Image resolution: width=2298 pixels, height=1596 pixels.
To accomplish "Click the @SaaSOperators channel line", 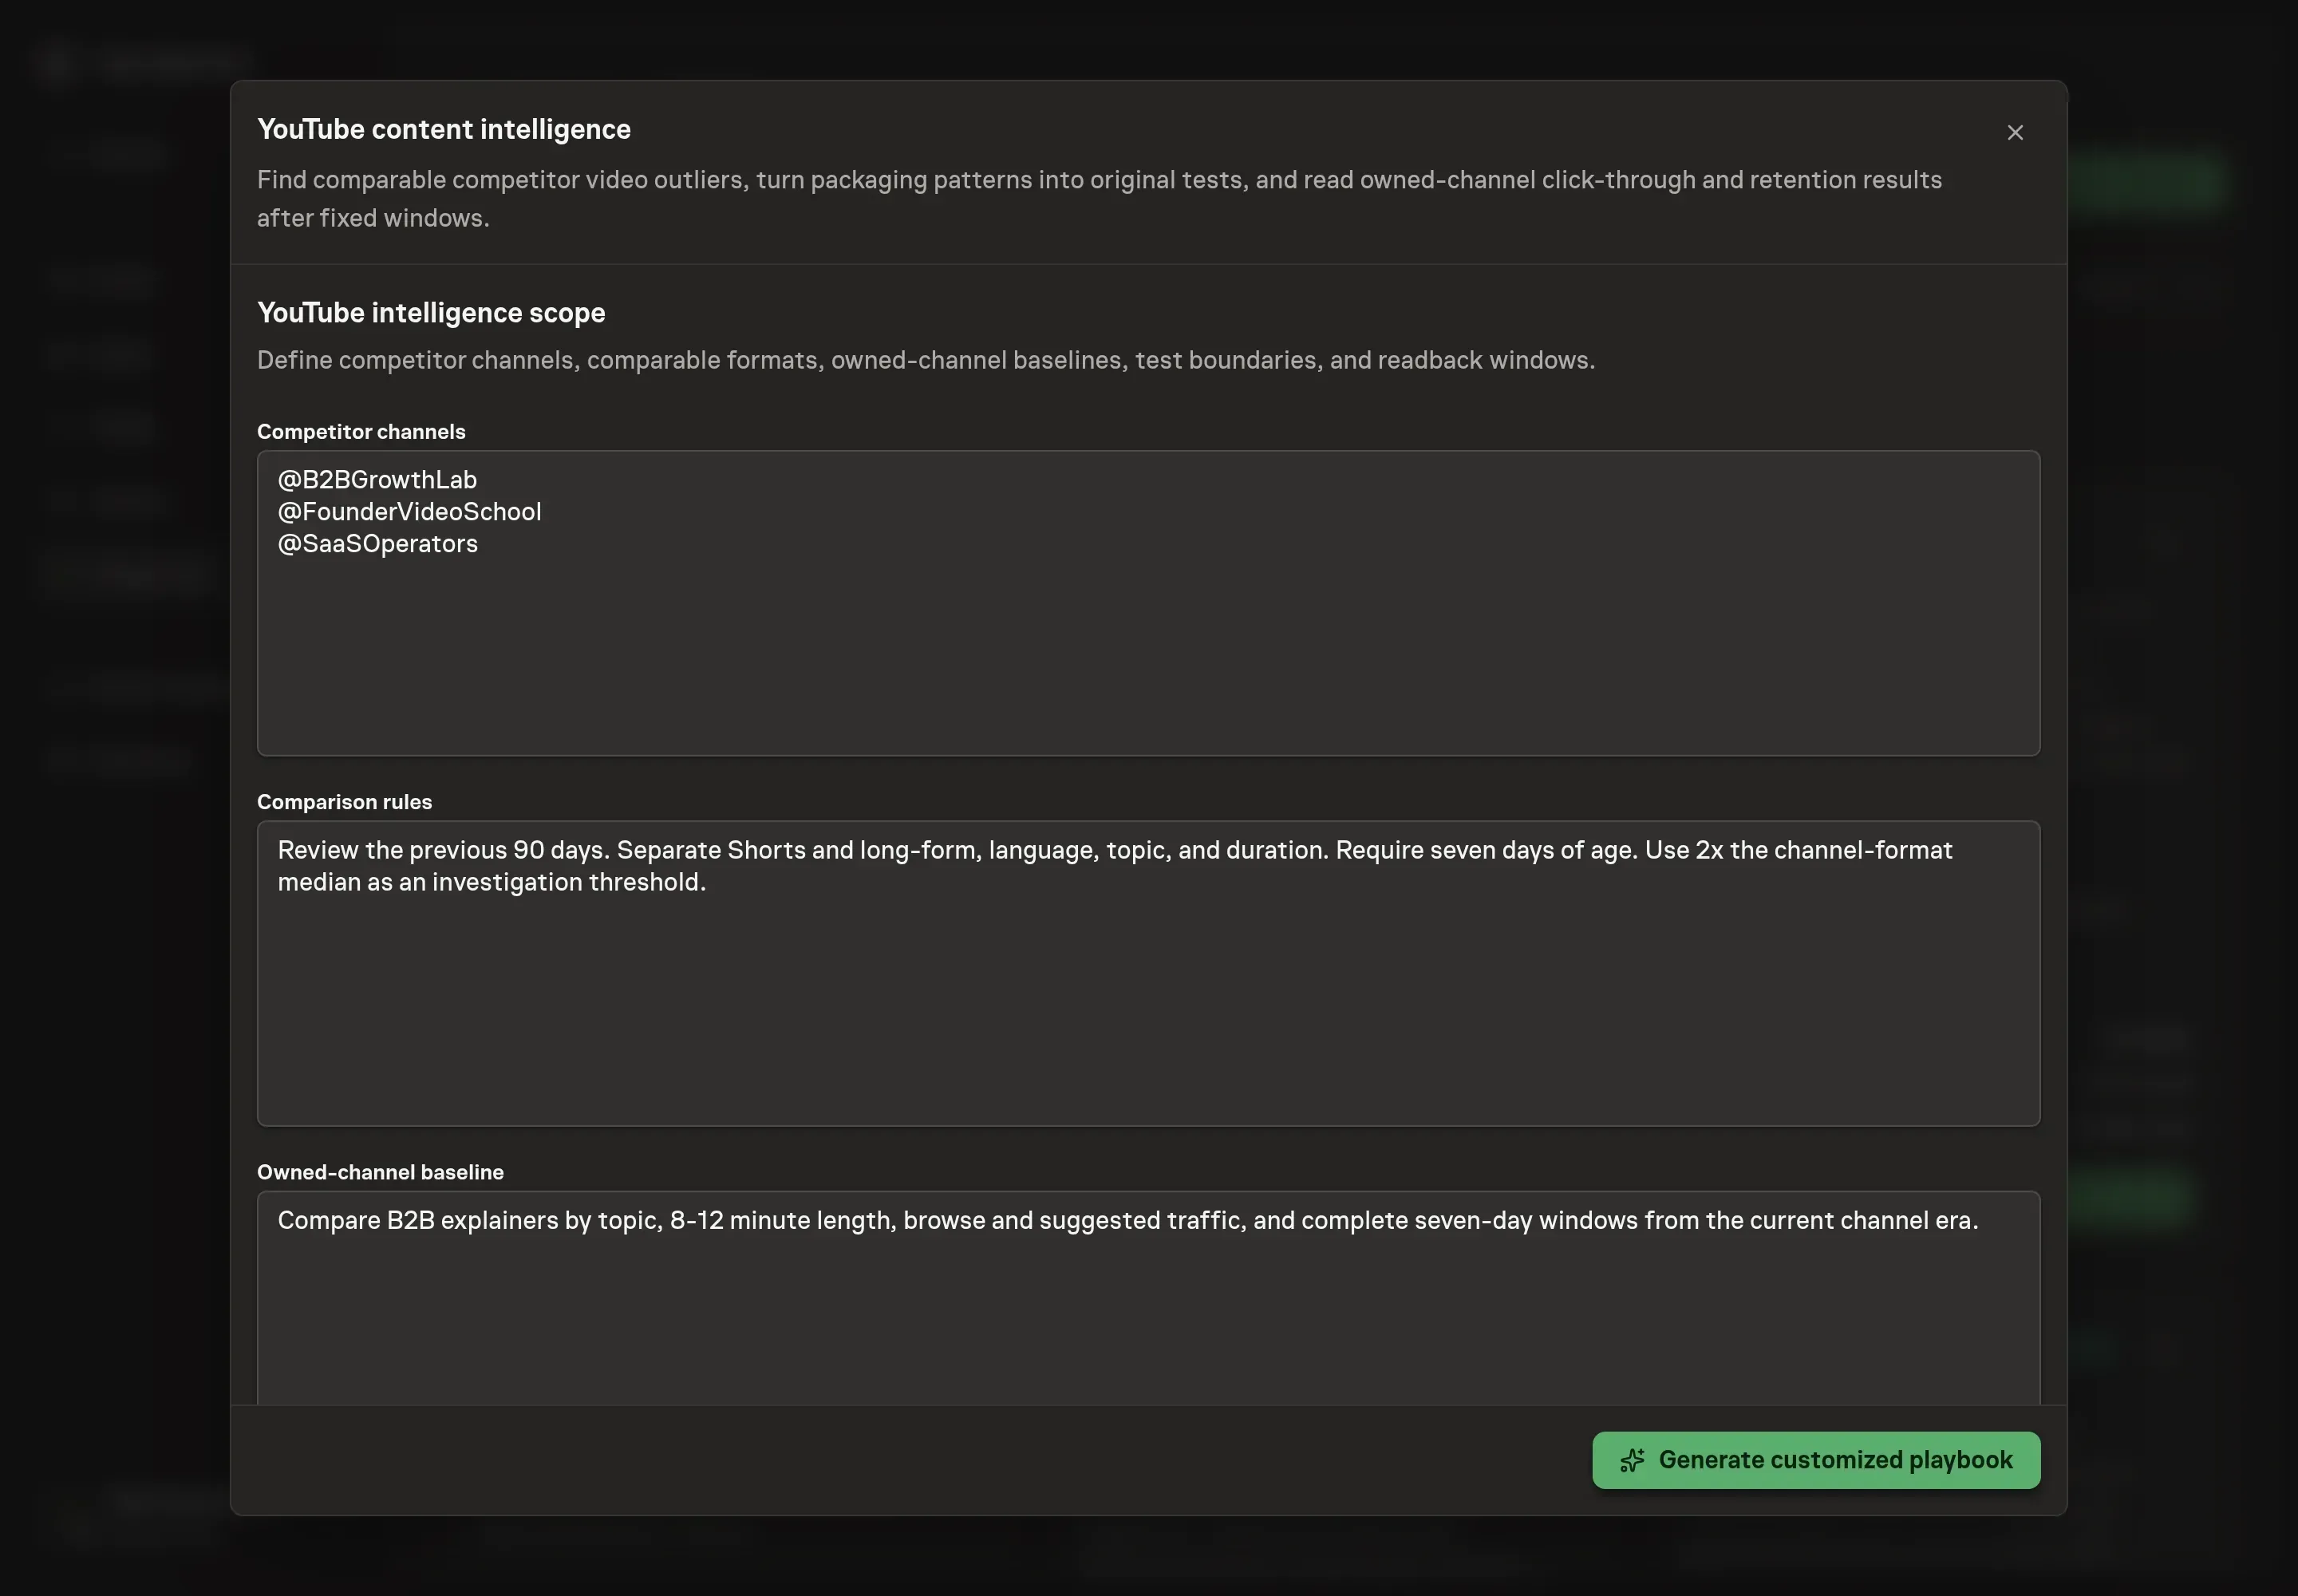I will pos(377,544).
